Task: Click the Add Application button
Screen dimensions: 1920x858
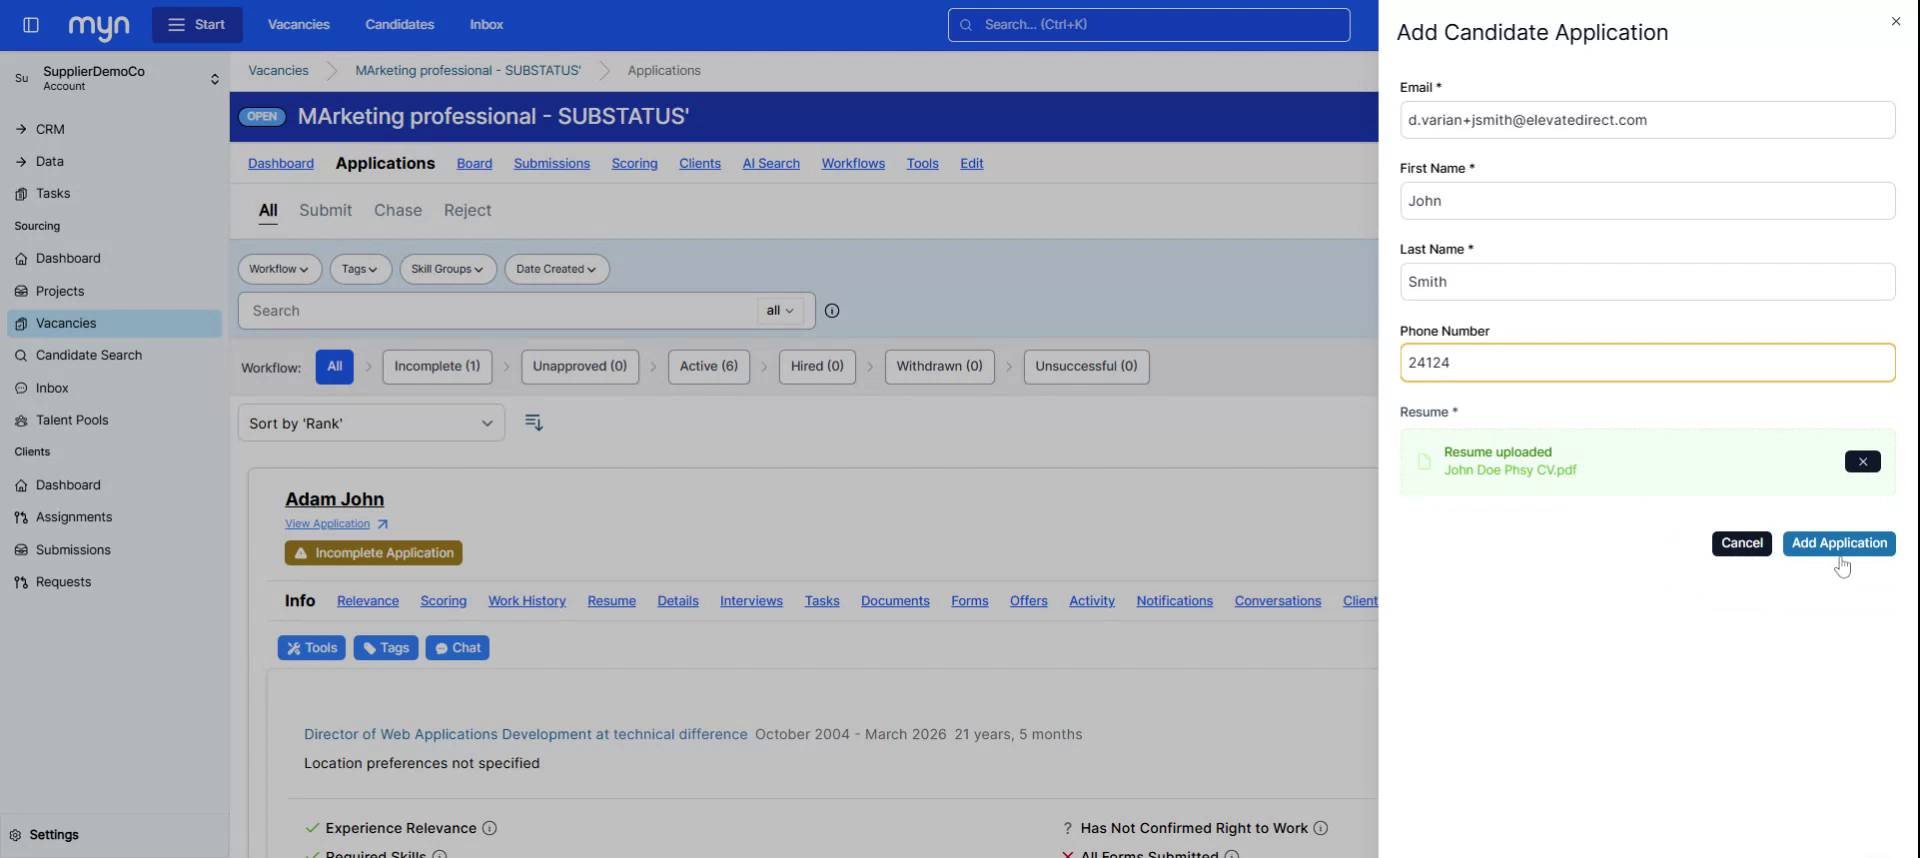Action: coord(1838,543)
